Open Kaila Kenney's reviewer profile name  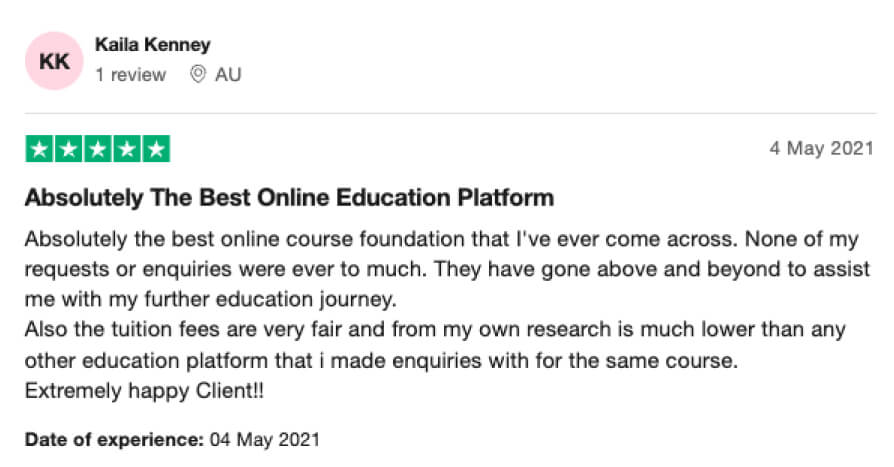[x=152, y=45]
